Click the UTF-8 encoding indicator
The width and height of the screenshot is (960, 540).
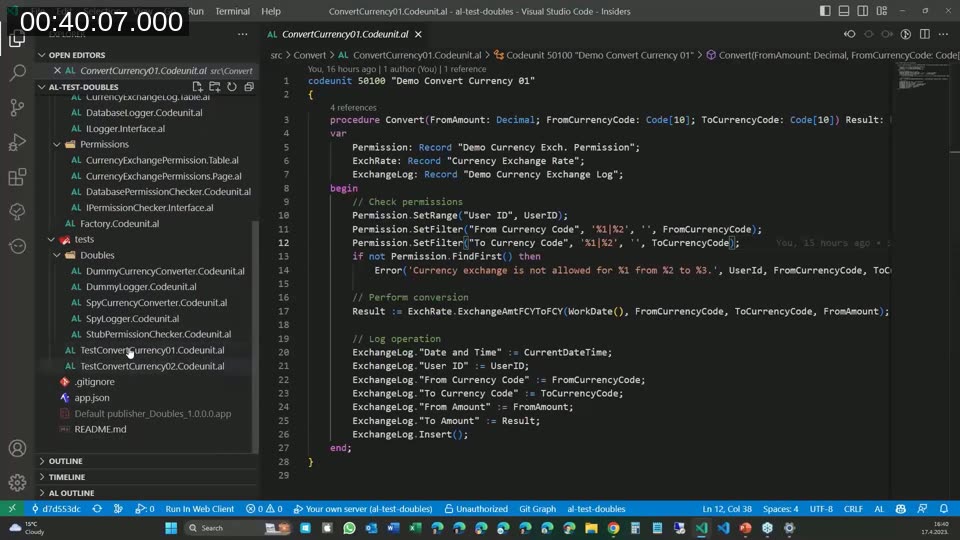(821, 509)
